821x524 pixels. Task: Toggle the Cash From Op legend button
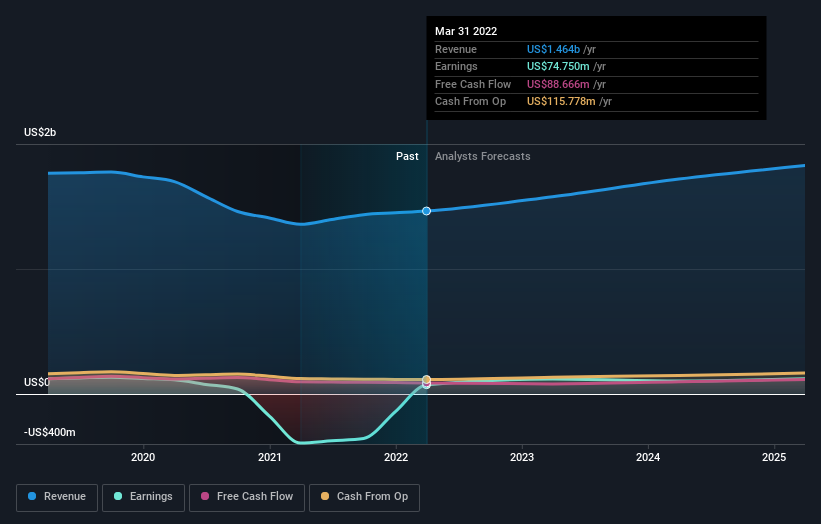364,497
